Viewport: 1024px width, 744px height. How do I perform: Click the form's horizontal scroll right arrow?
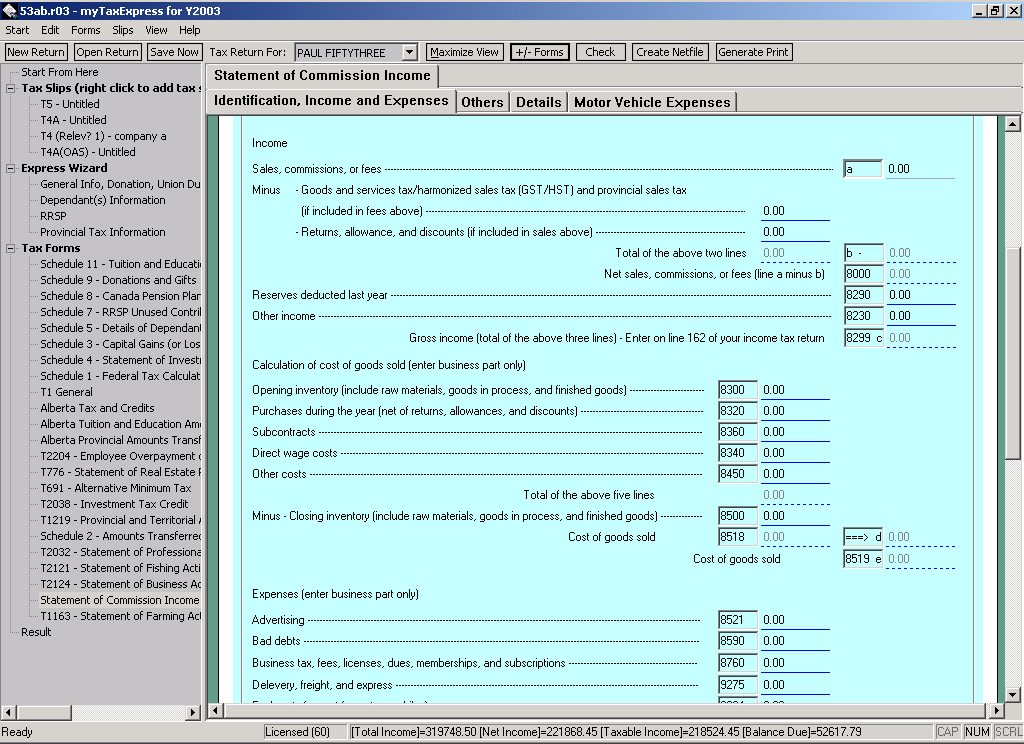[997, 711]
